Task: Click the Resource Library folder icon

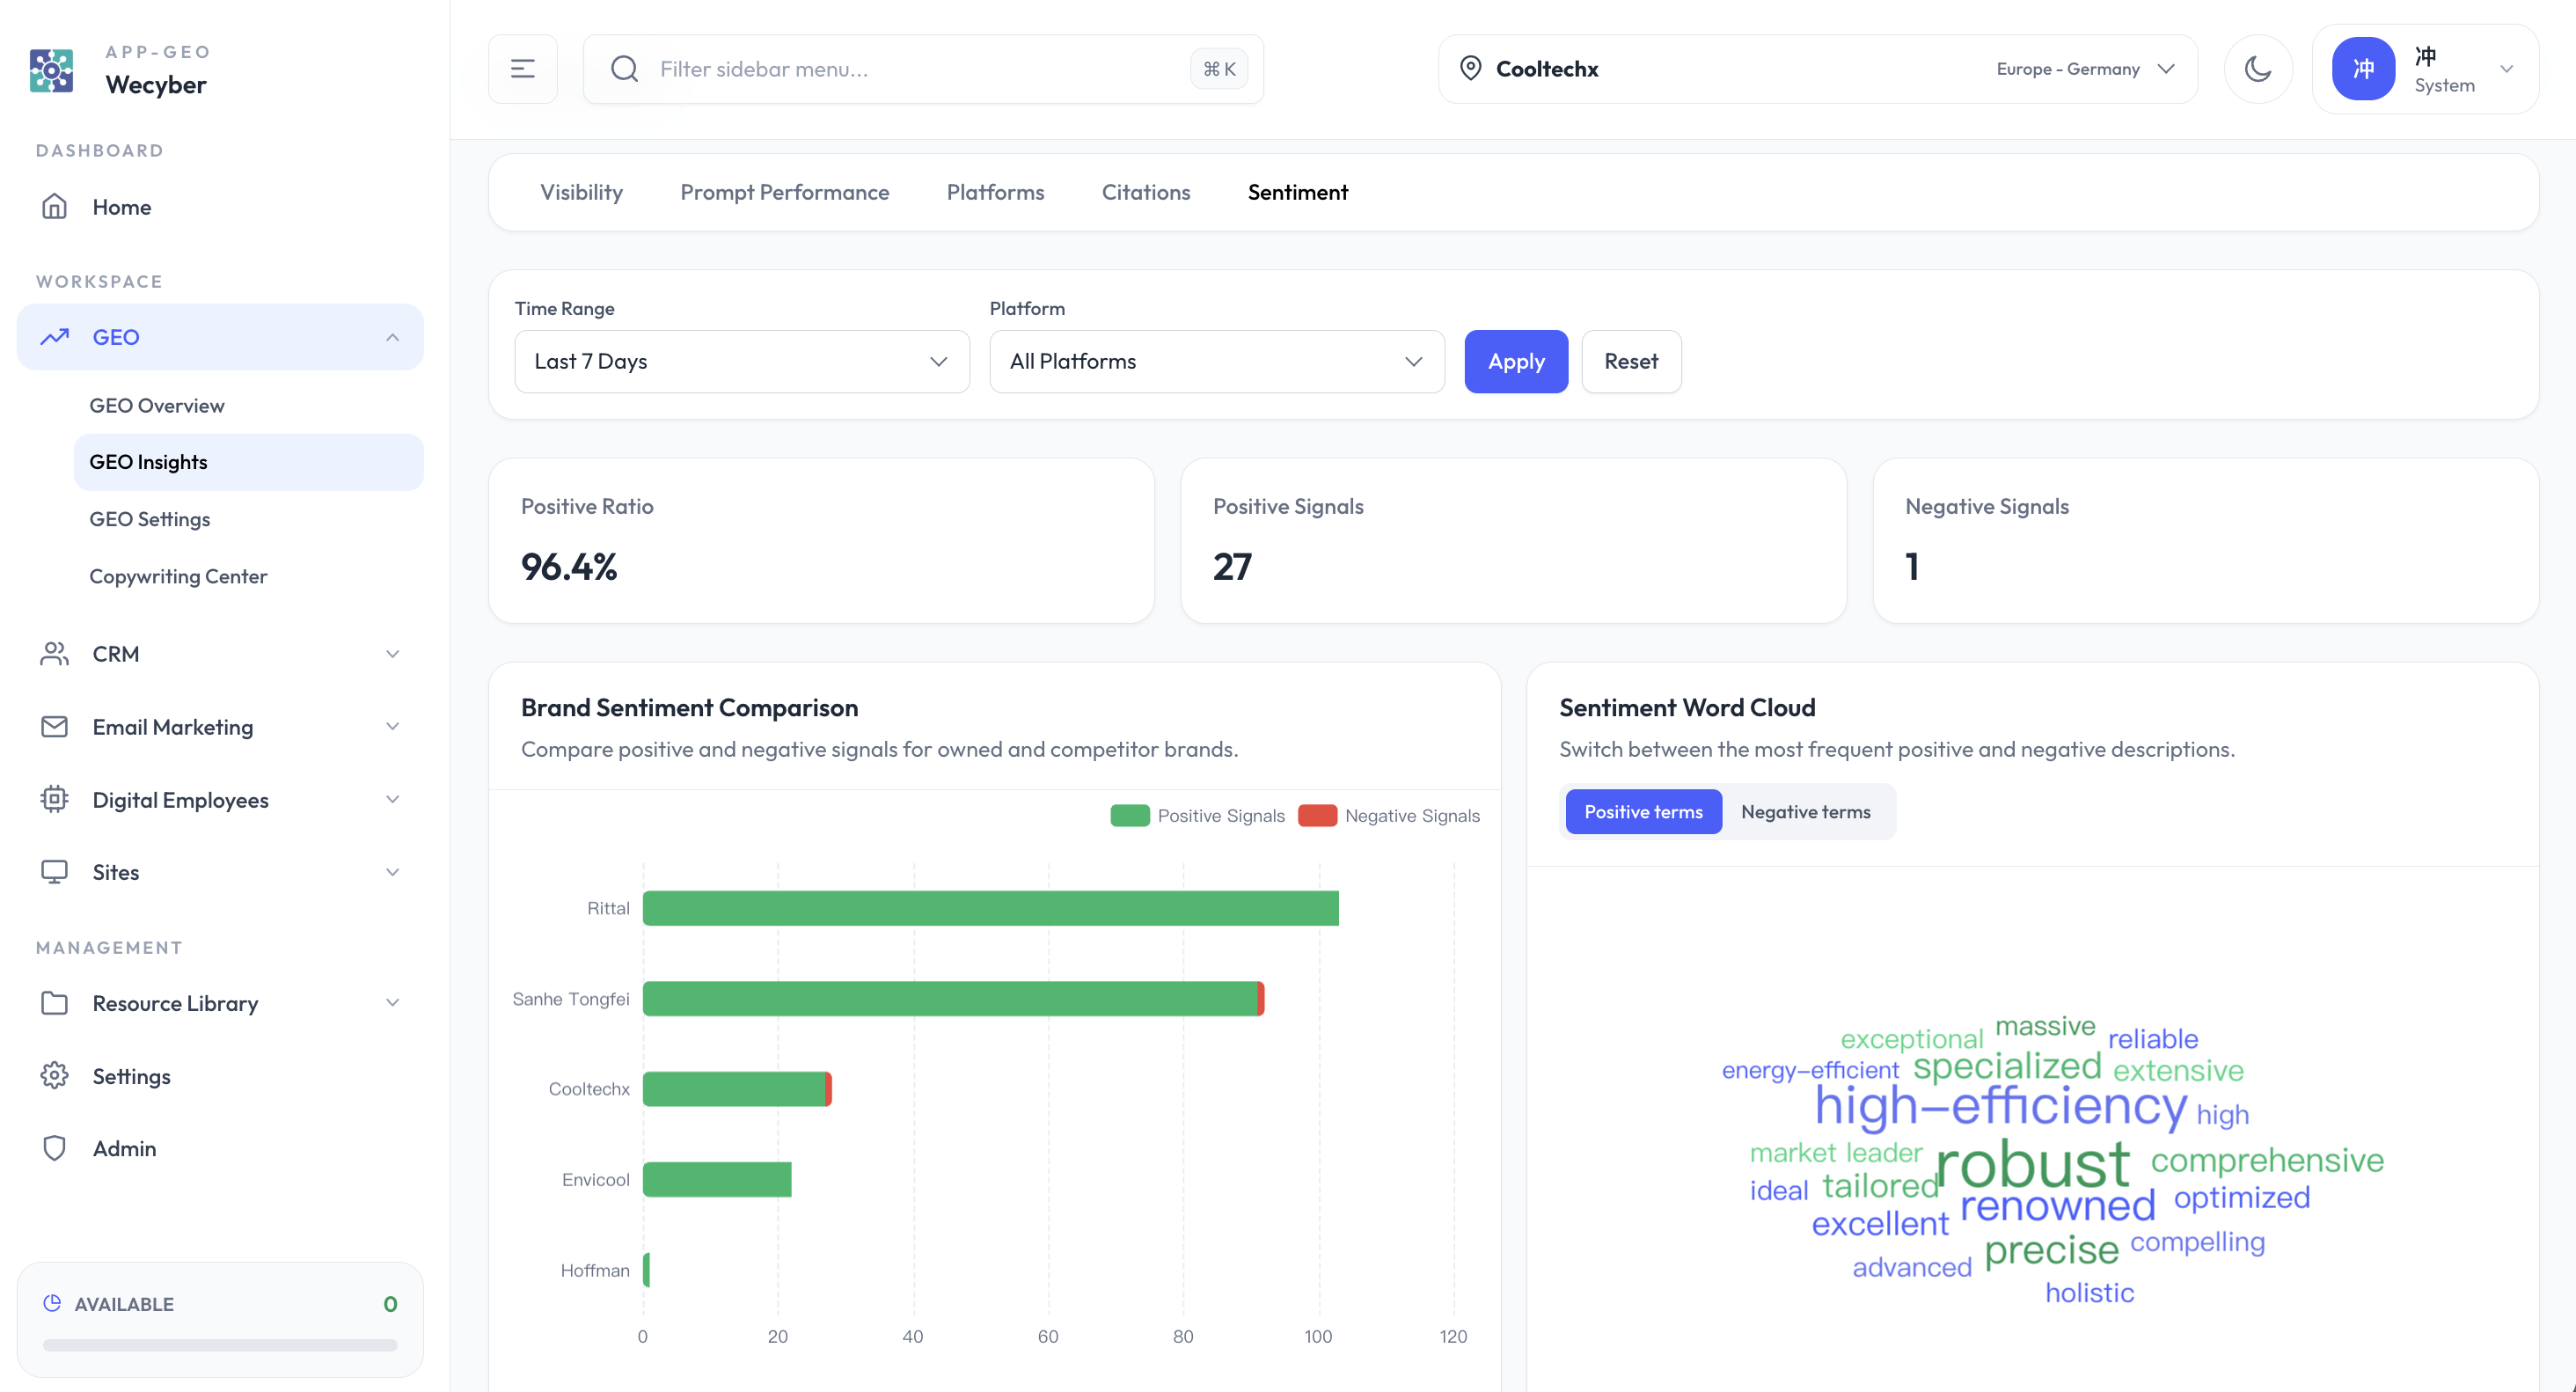Action: [55, 1003]
